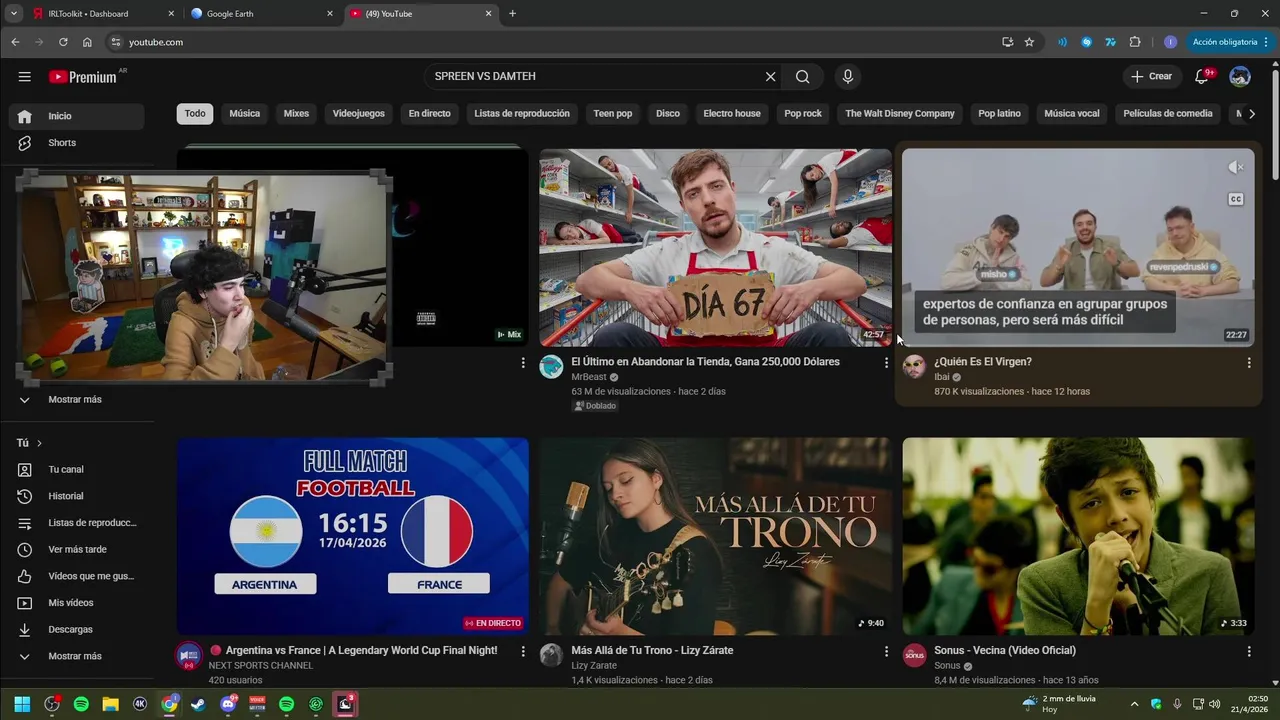Unmute the ¿Quién Es El Virgen? preview
Screen dimensions: 1280x720
click(1236, 168)
